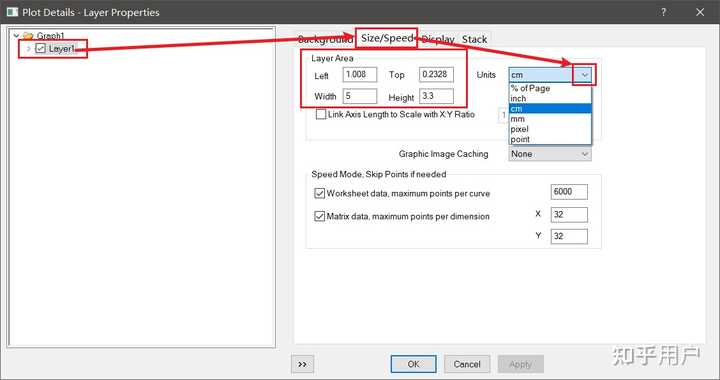The height and width of the screenshot is (380, 720).
Task: Switch to the Display tab
Action: pos(438,39)
